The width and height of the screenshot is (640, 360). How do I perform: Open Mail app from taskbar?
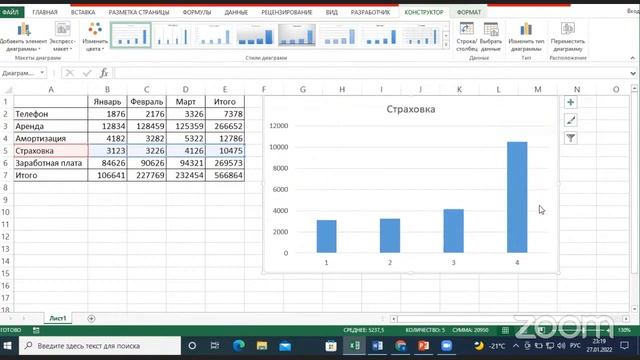tap(285, 346)
